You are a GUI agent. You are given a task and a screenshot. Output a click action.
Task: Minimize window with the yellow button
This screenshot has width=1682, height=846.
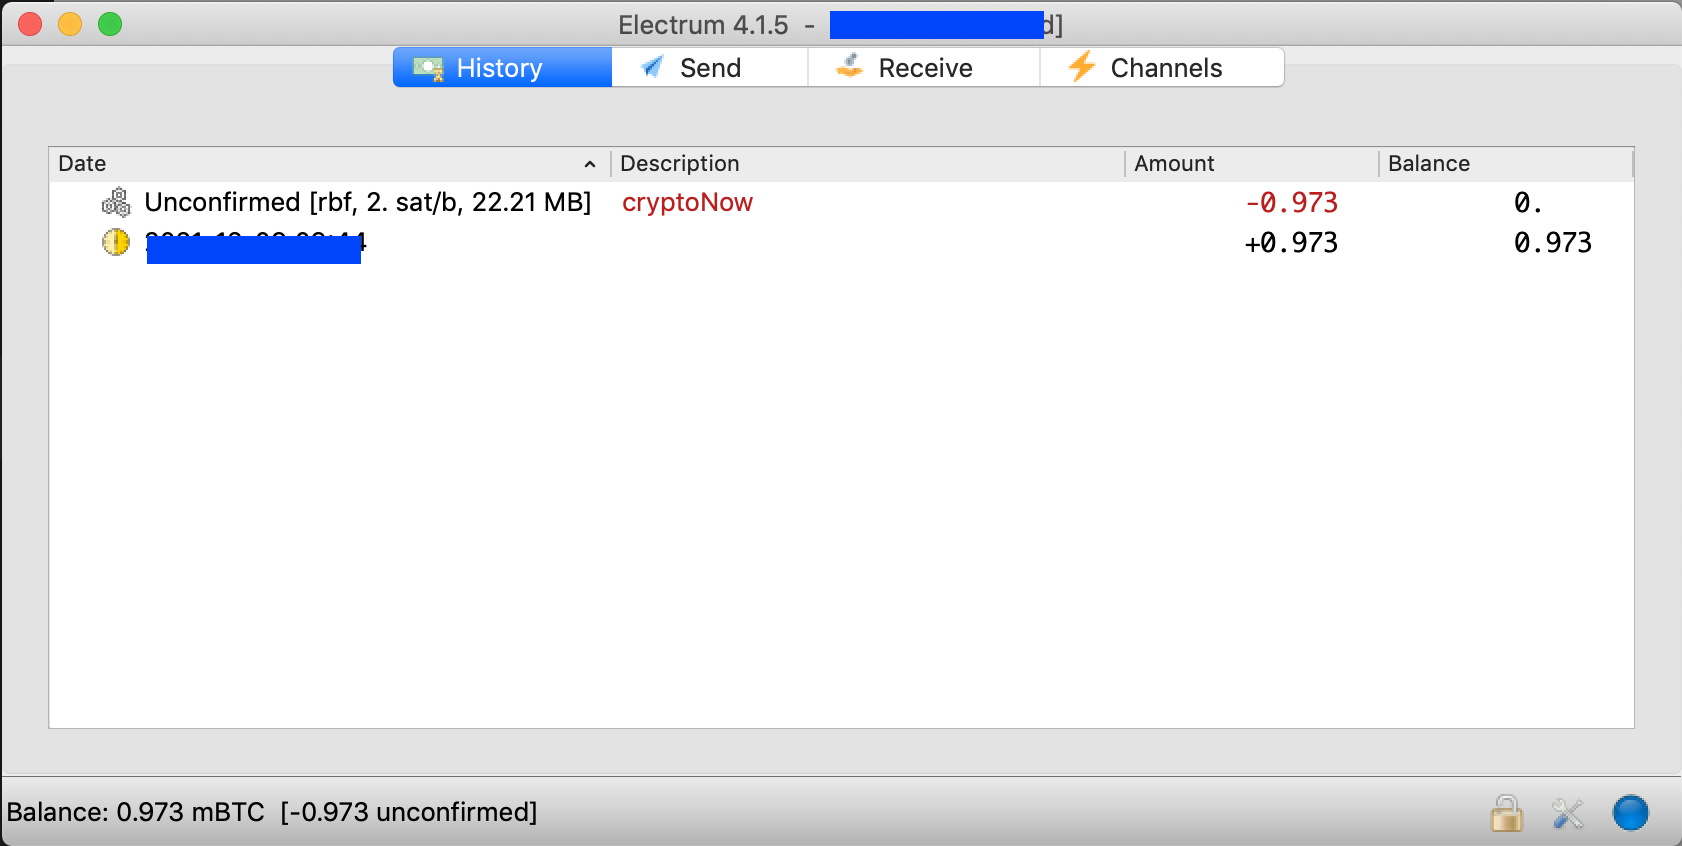click(70, 24)
